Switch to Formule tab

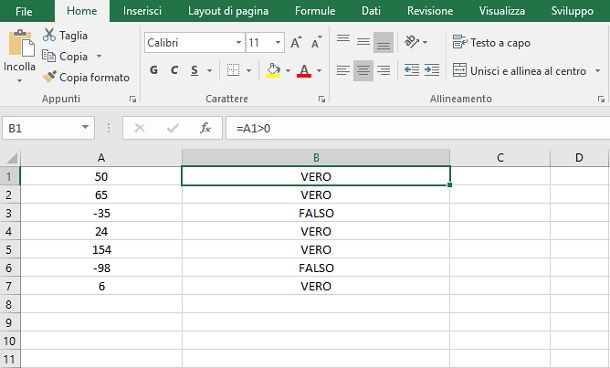(315, 11)
